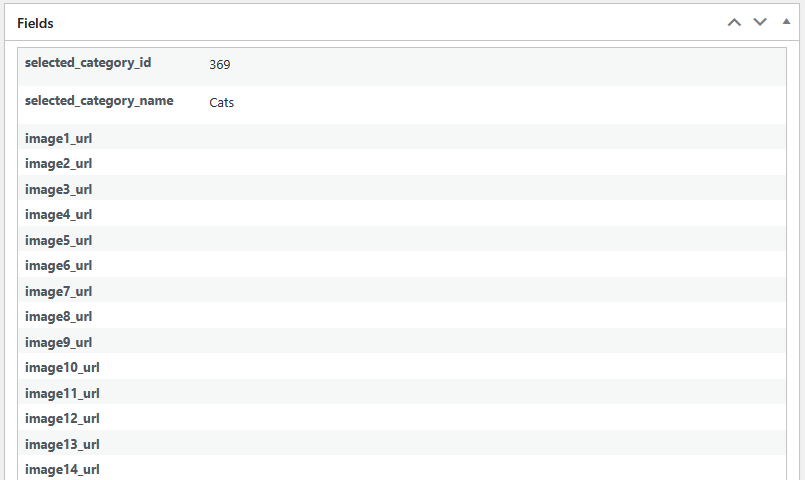The image size is (805, 480).
Task: Collapse the Fields panel with triangle toggle
Action: (786, 21)
